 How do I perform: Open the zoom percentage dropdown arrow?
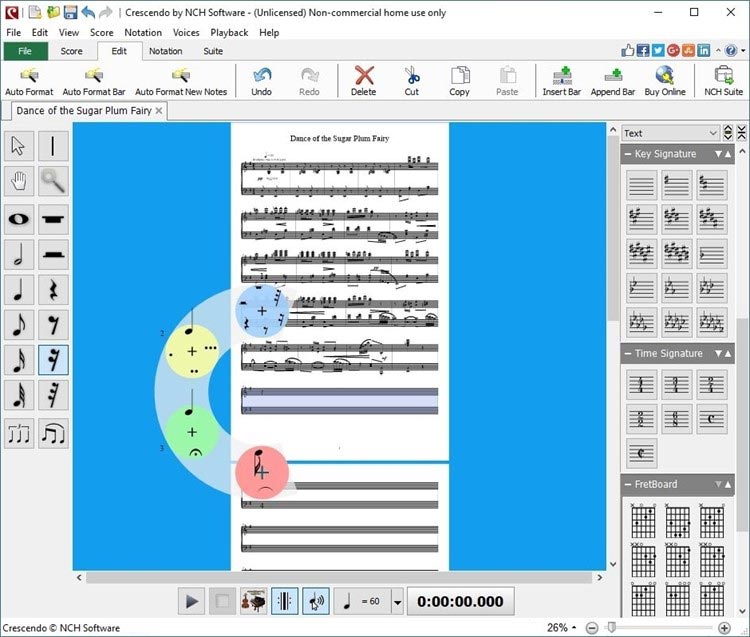click(574, 628)
